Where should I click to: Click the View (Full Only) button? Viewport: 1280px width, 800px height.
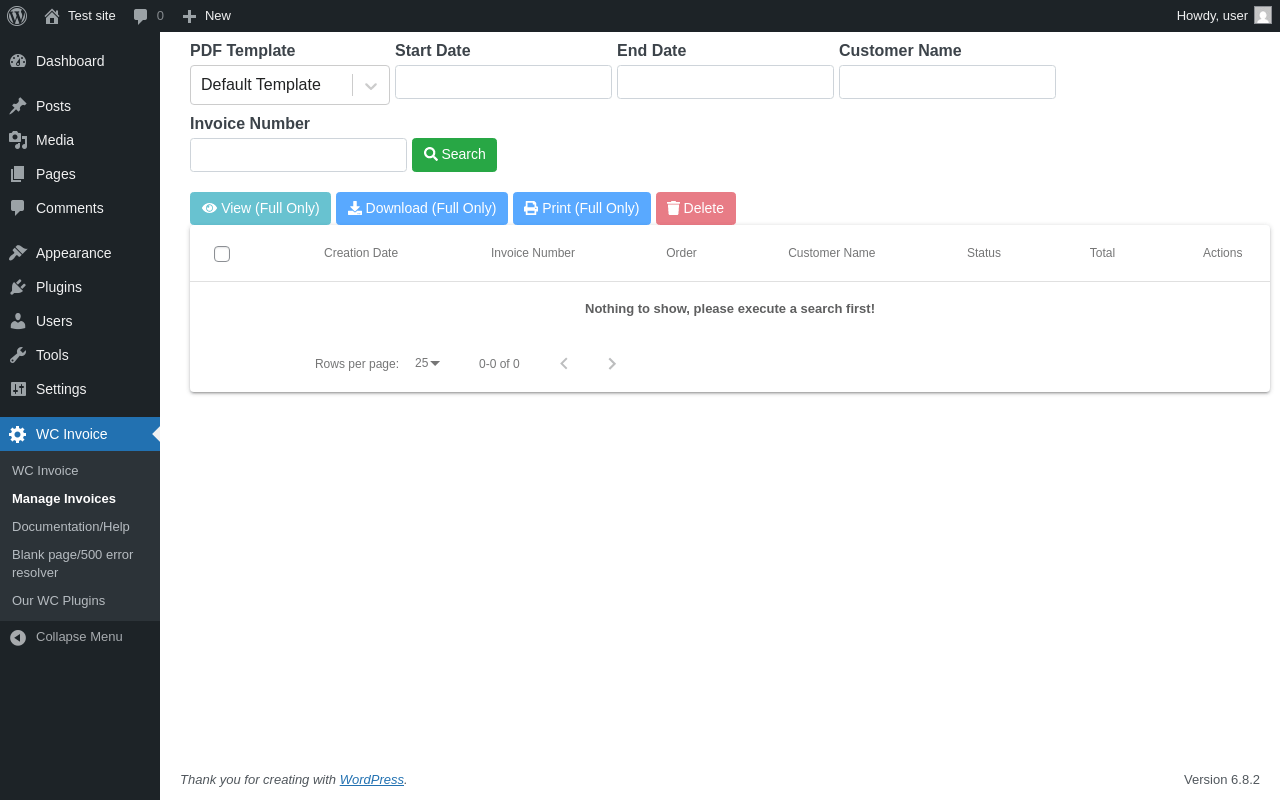[260, 208]
